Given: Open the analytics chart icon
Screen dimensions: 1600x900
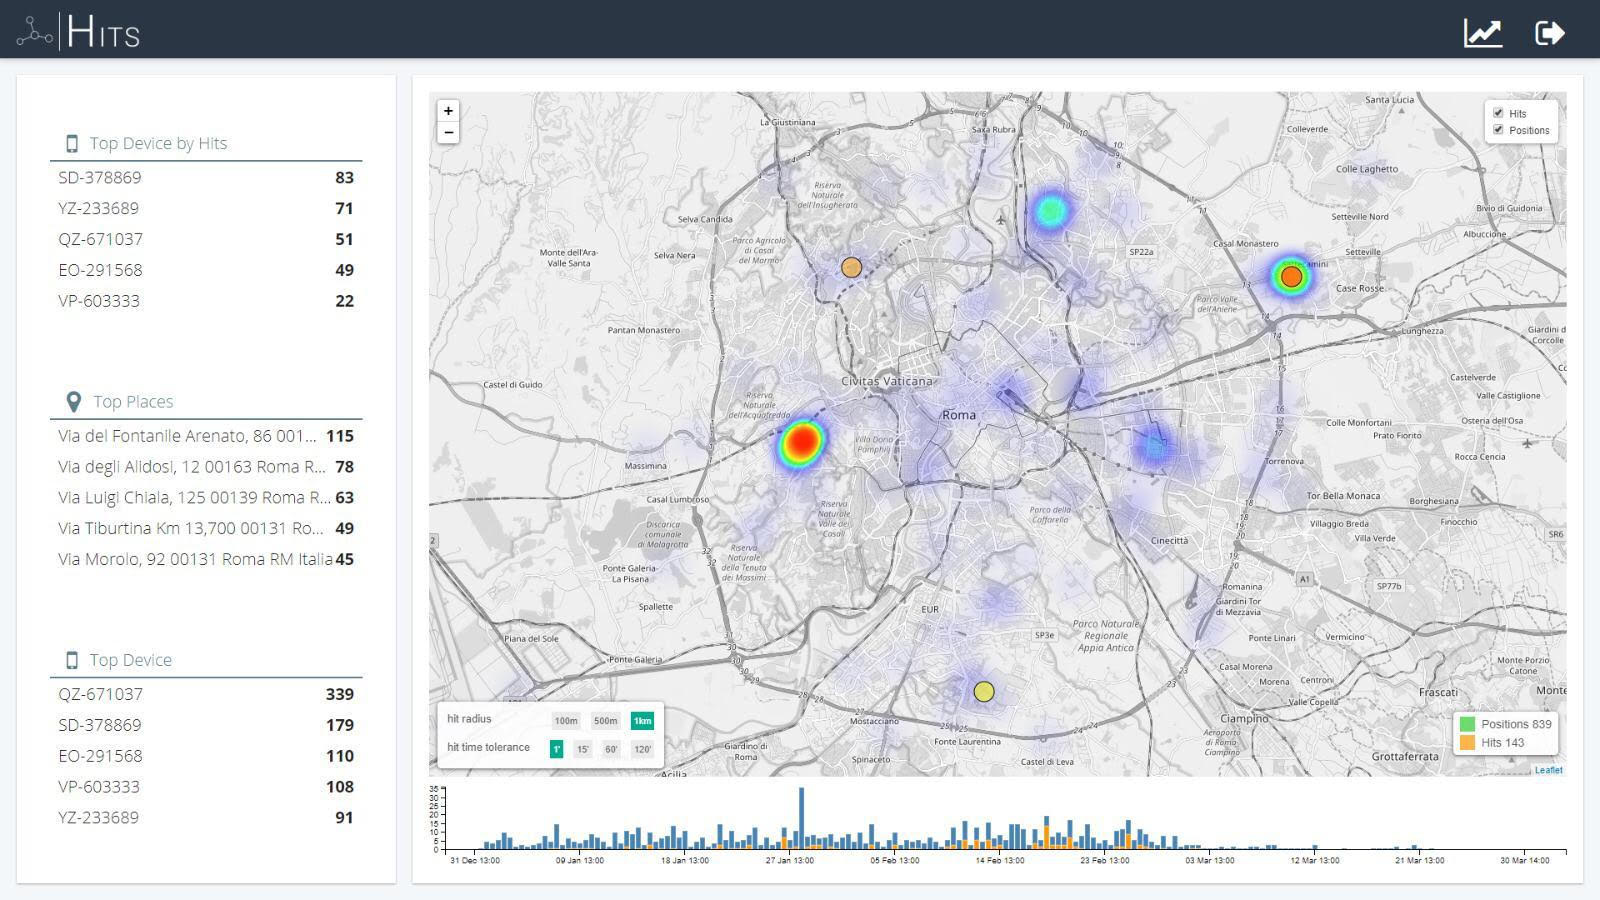Looking at the screenshot, I should point(1482,33).
